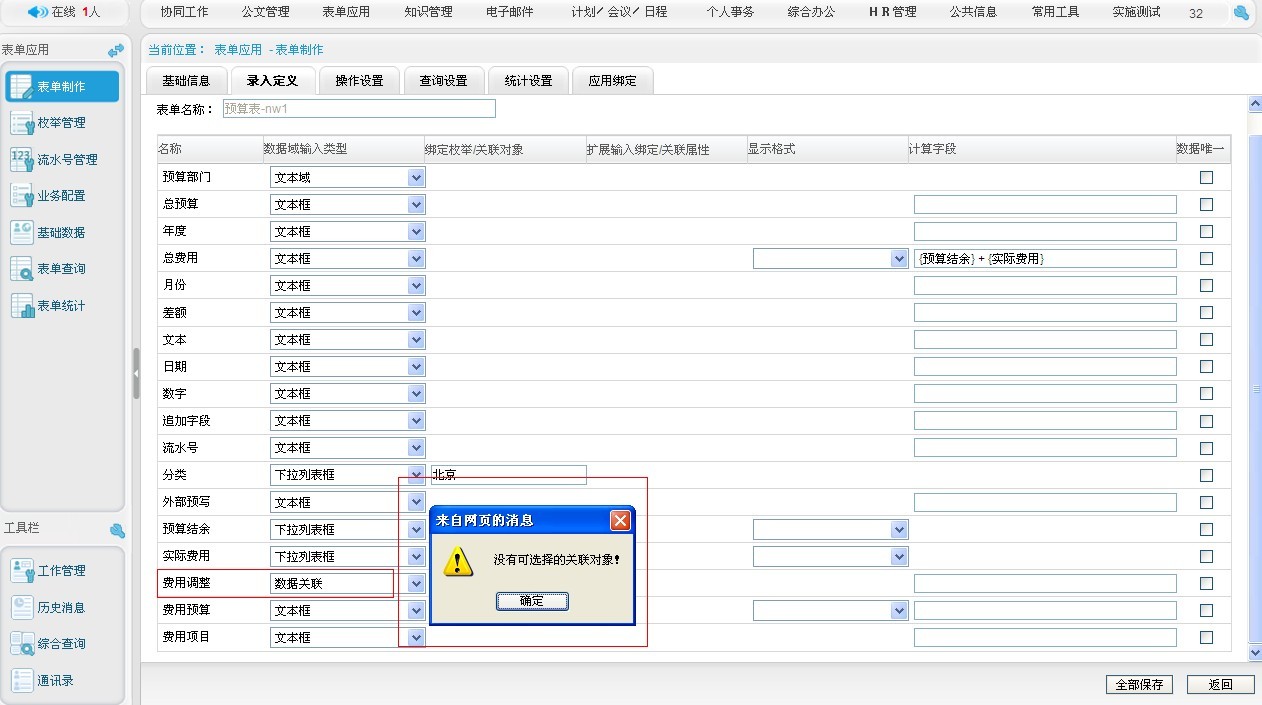The image size is (1262, 705).
Task: Open the 流水号管理 sidebar icon
Action: click(x=22, y=160)
